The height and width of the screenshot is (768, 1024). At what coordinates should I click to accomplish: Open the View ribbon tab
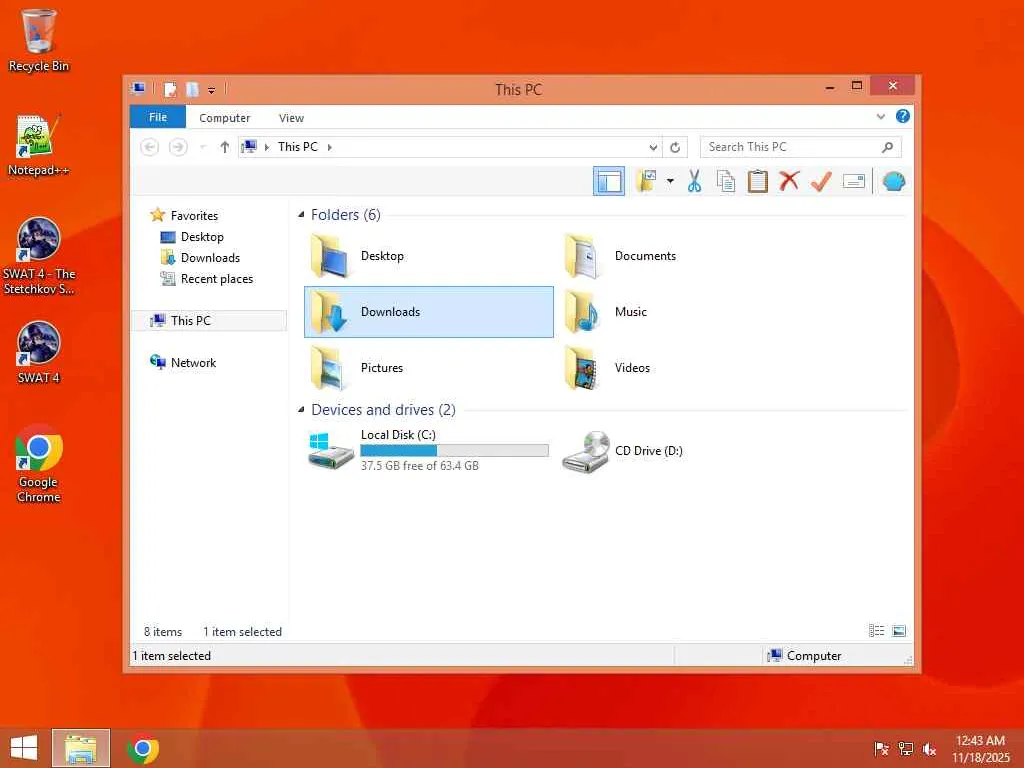[291, 118]
